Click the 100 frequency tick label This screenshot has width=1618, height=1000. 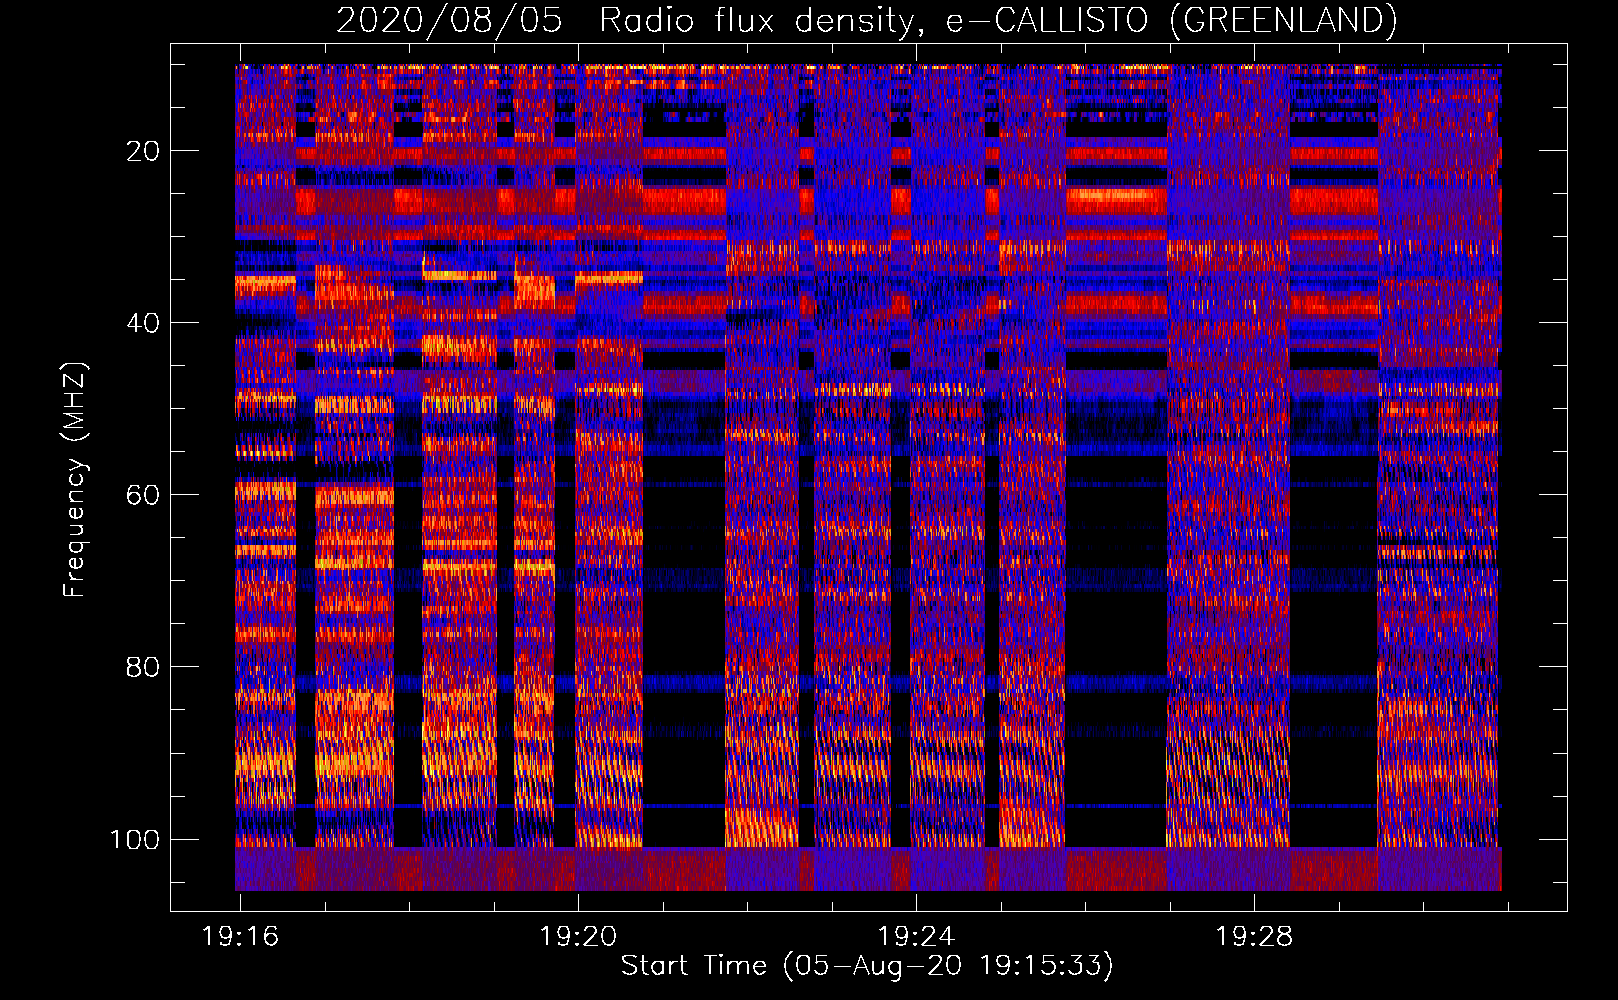click(x=135, y=839)
